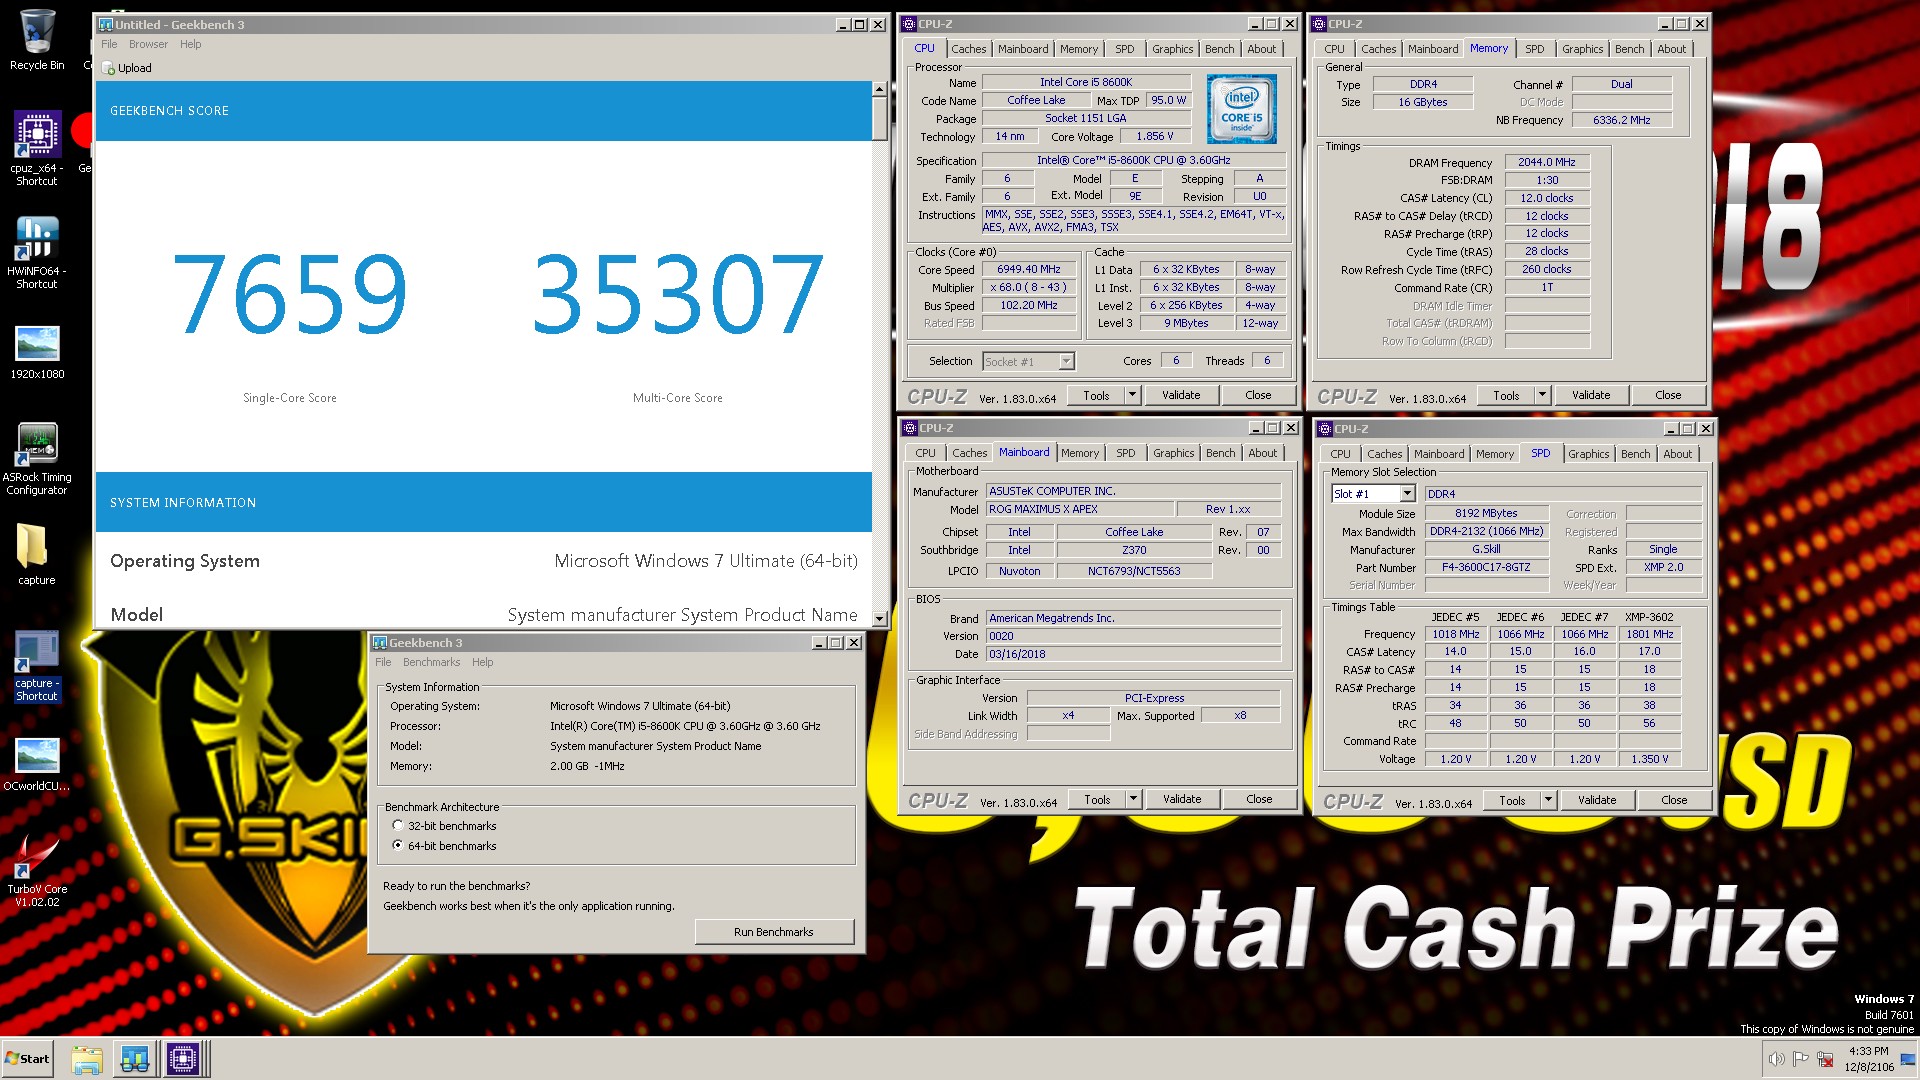Switch to SPD tab in Mainboard CPU-Z window

click(1125, 453)
